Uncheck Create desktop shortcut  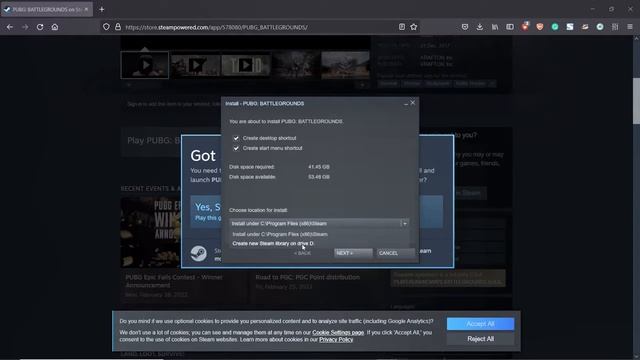click(x=236, y=138)
